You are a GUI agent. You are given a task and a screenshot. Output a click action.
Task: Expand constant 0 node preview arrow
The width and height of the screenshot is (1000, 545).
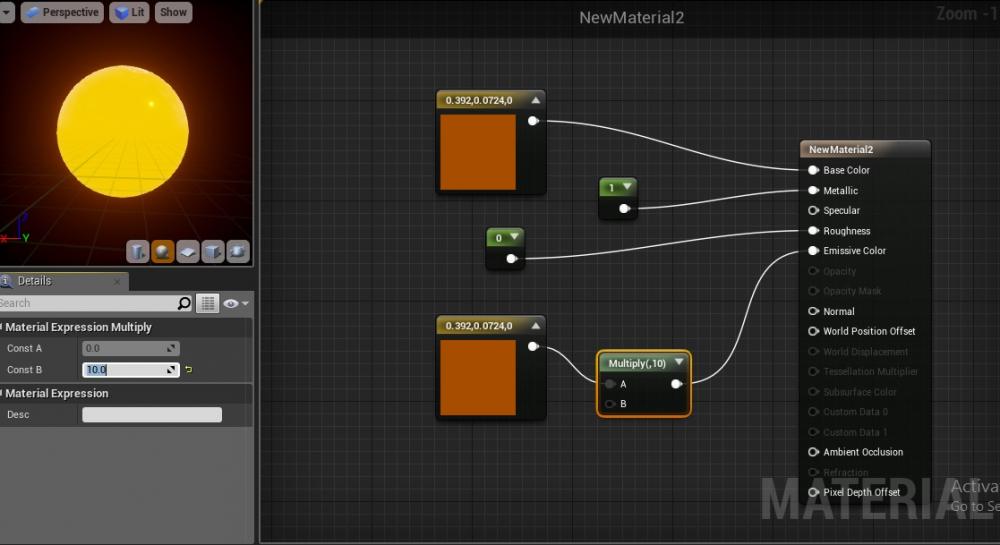click(x=514, y=237)
